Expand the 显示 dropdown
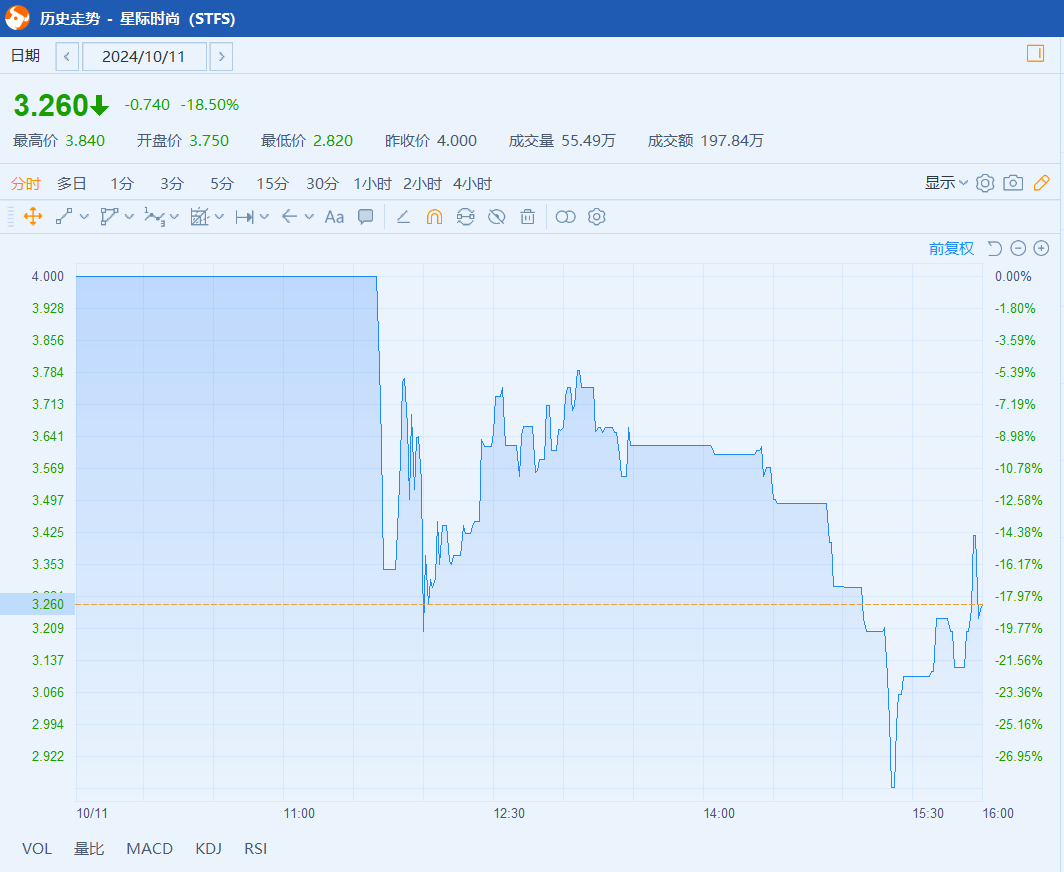 [x=946, y=183]
